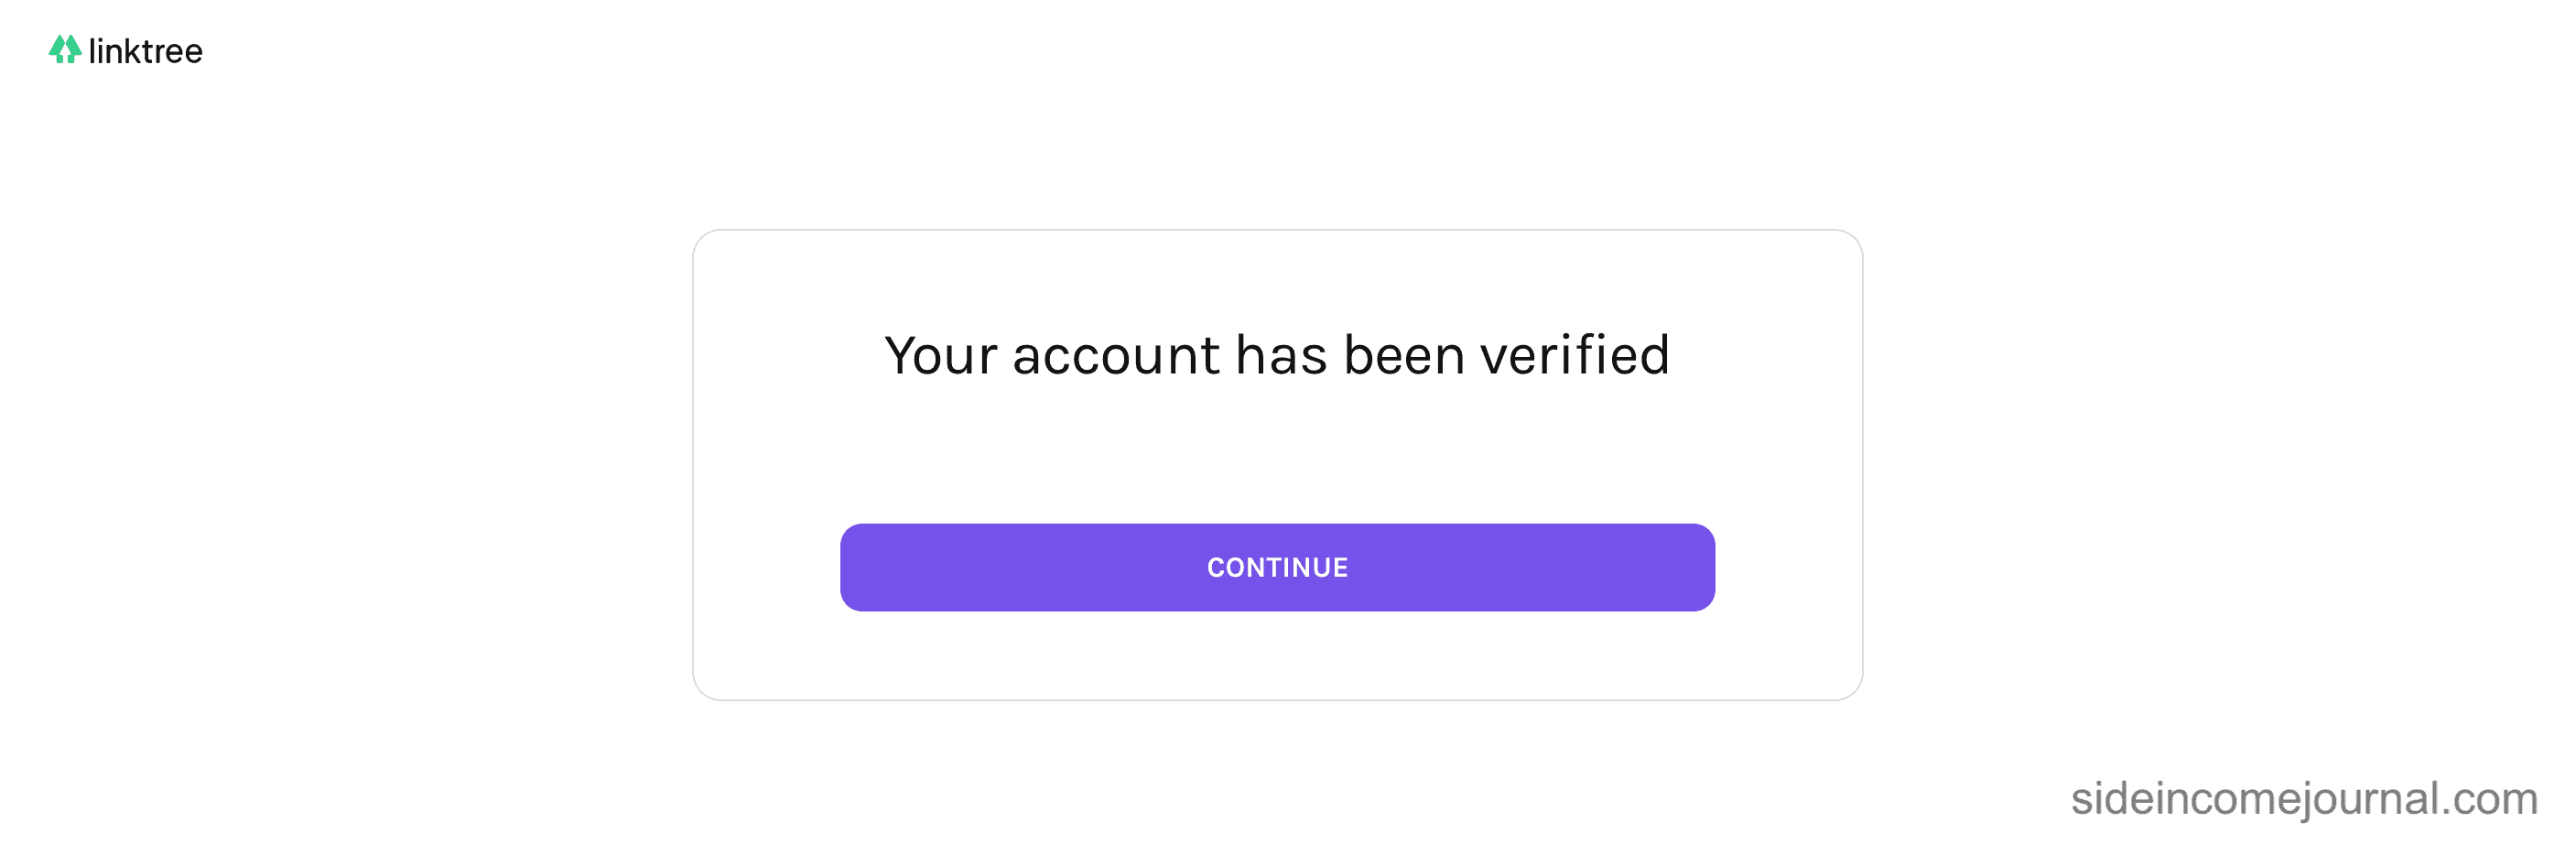Click 'journal' in the sideincomejournal.com watermark
Viewport: 2576px width, 844px height.
[x=2369, y=798]
